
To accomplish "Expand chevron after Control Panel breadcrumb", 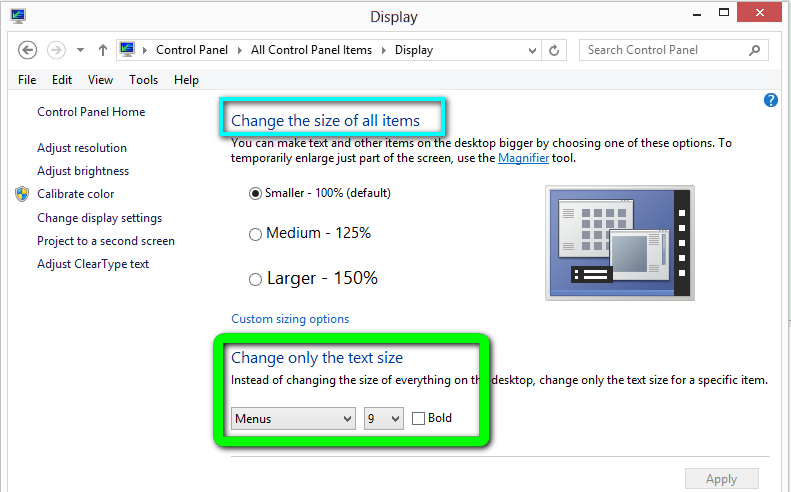I will [240, 50].
